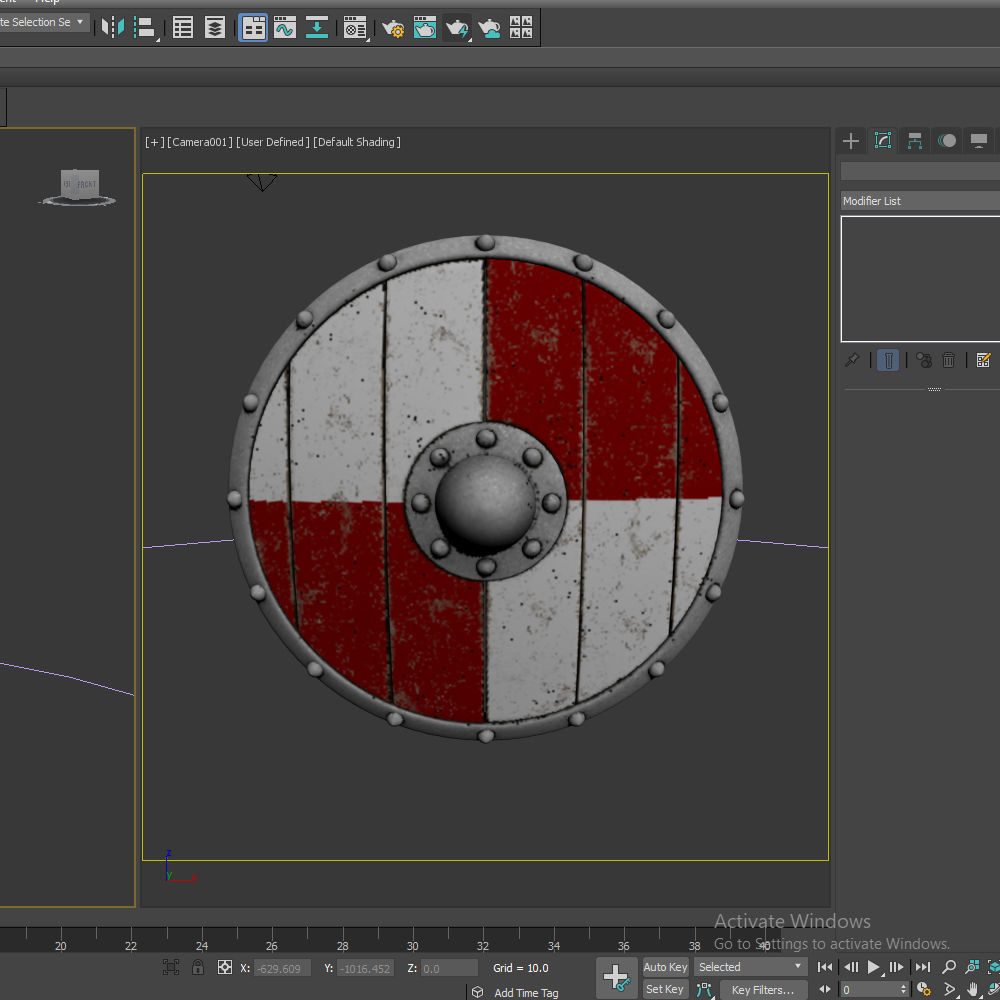Open Key Filters dialog

(x=763, y=990)
